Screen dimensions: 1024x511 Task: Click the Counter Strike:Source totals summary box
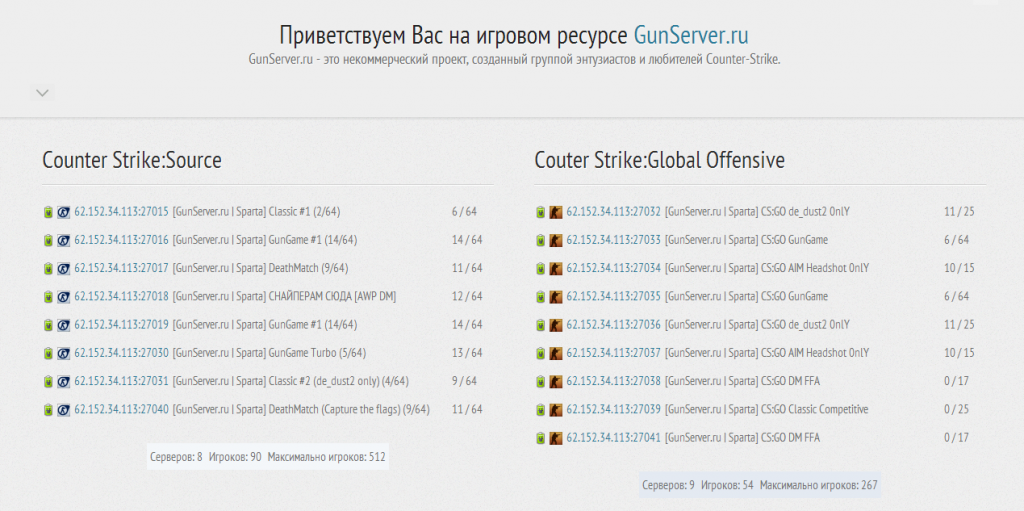click(267, 457)
